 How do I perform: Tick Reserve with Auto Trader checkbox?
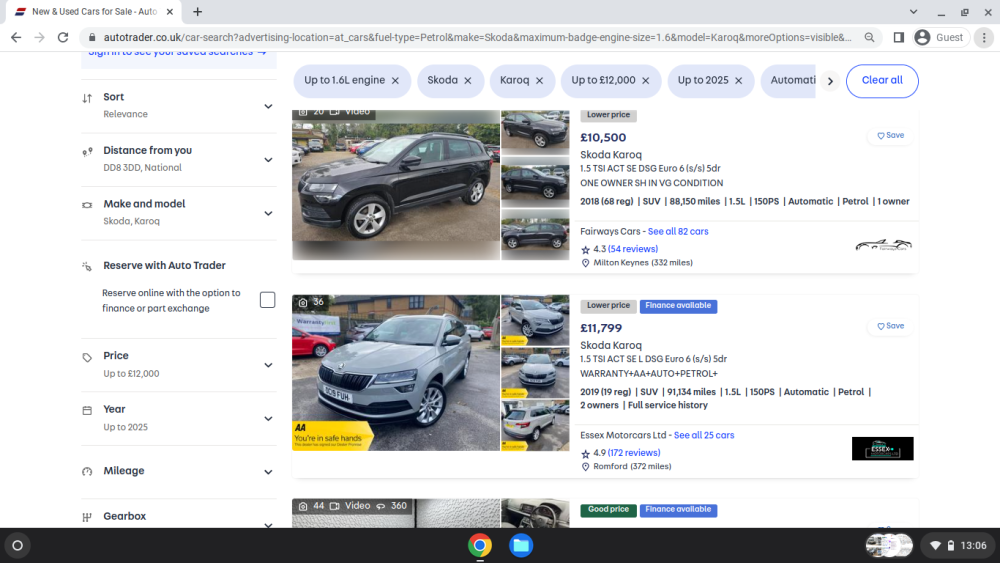point(267,300)
